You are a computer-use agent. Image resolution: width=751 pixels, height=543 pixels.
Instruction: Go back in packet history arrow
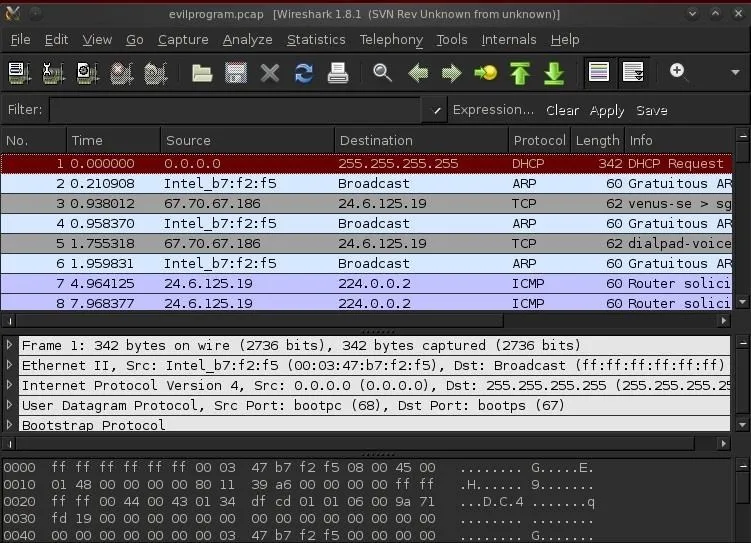[418, 73]
